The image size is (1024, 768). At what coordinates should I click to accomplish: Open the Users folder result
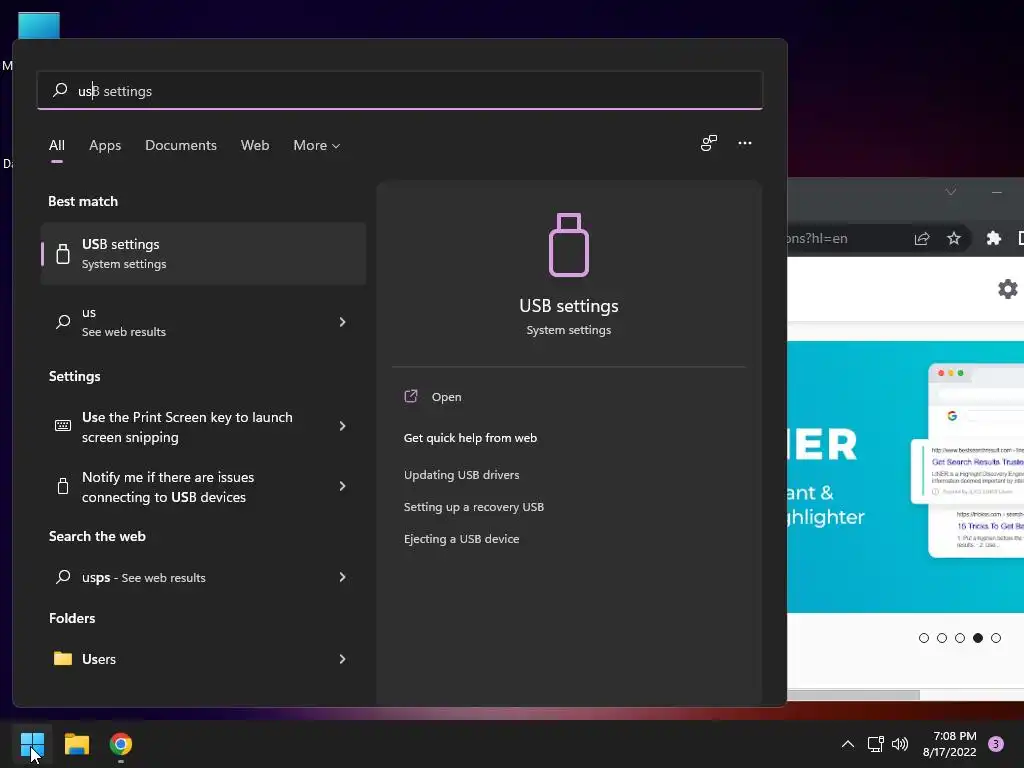203,659
